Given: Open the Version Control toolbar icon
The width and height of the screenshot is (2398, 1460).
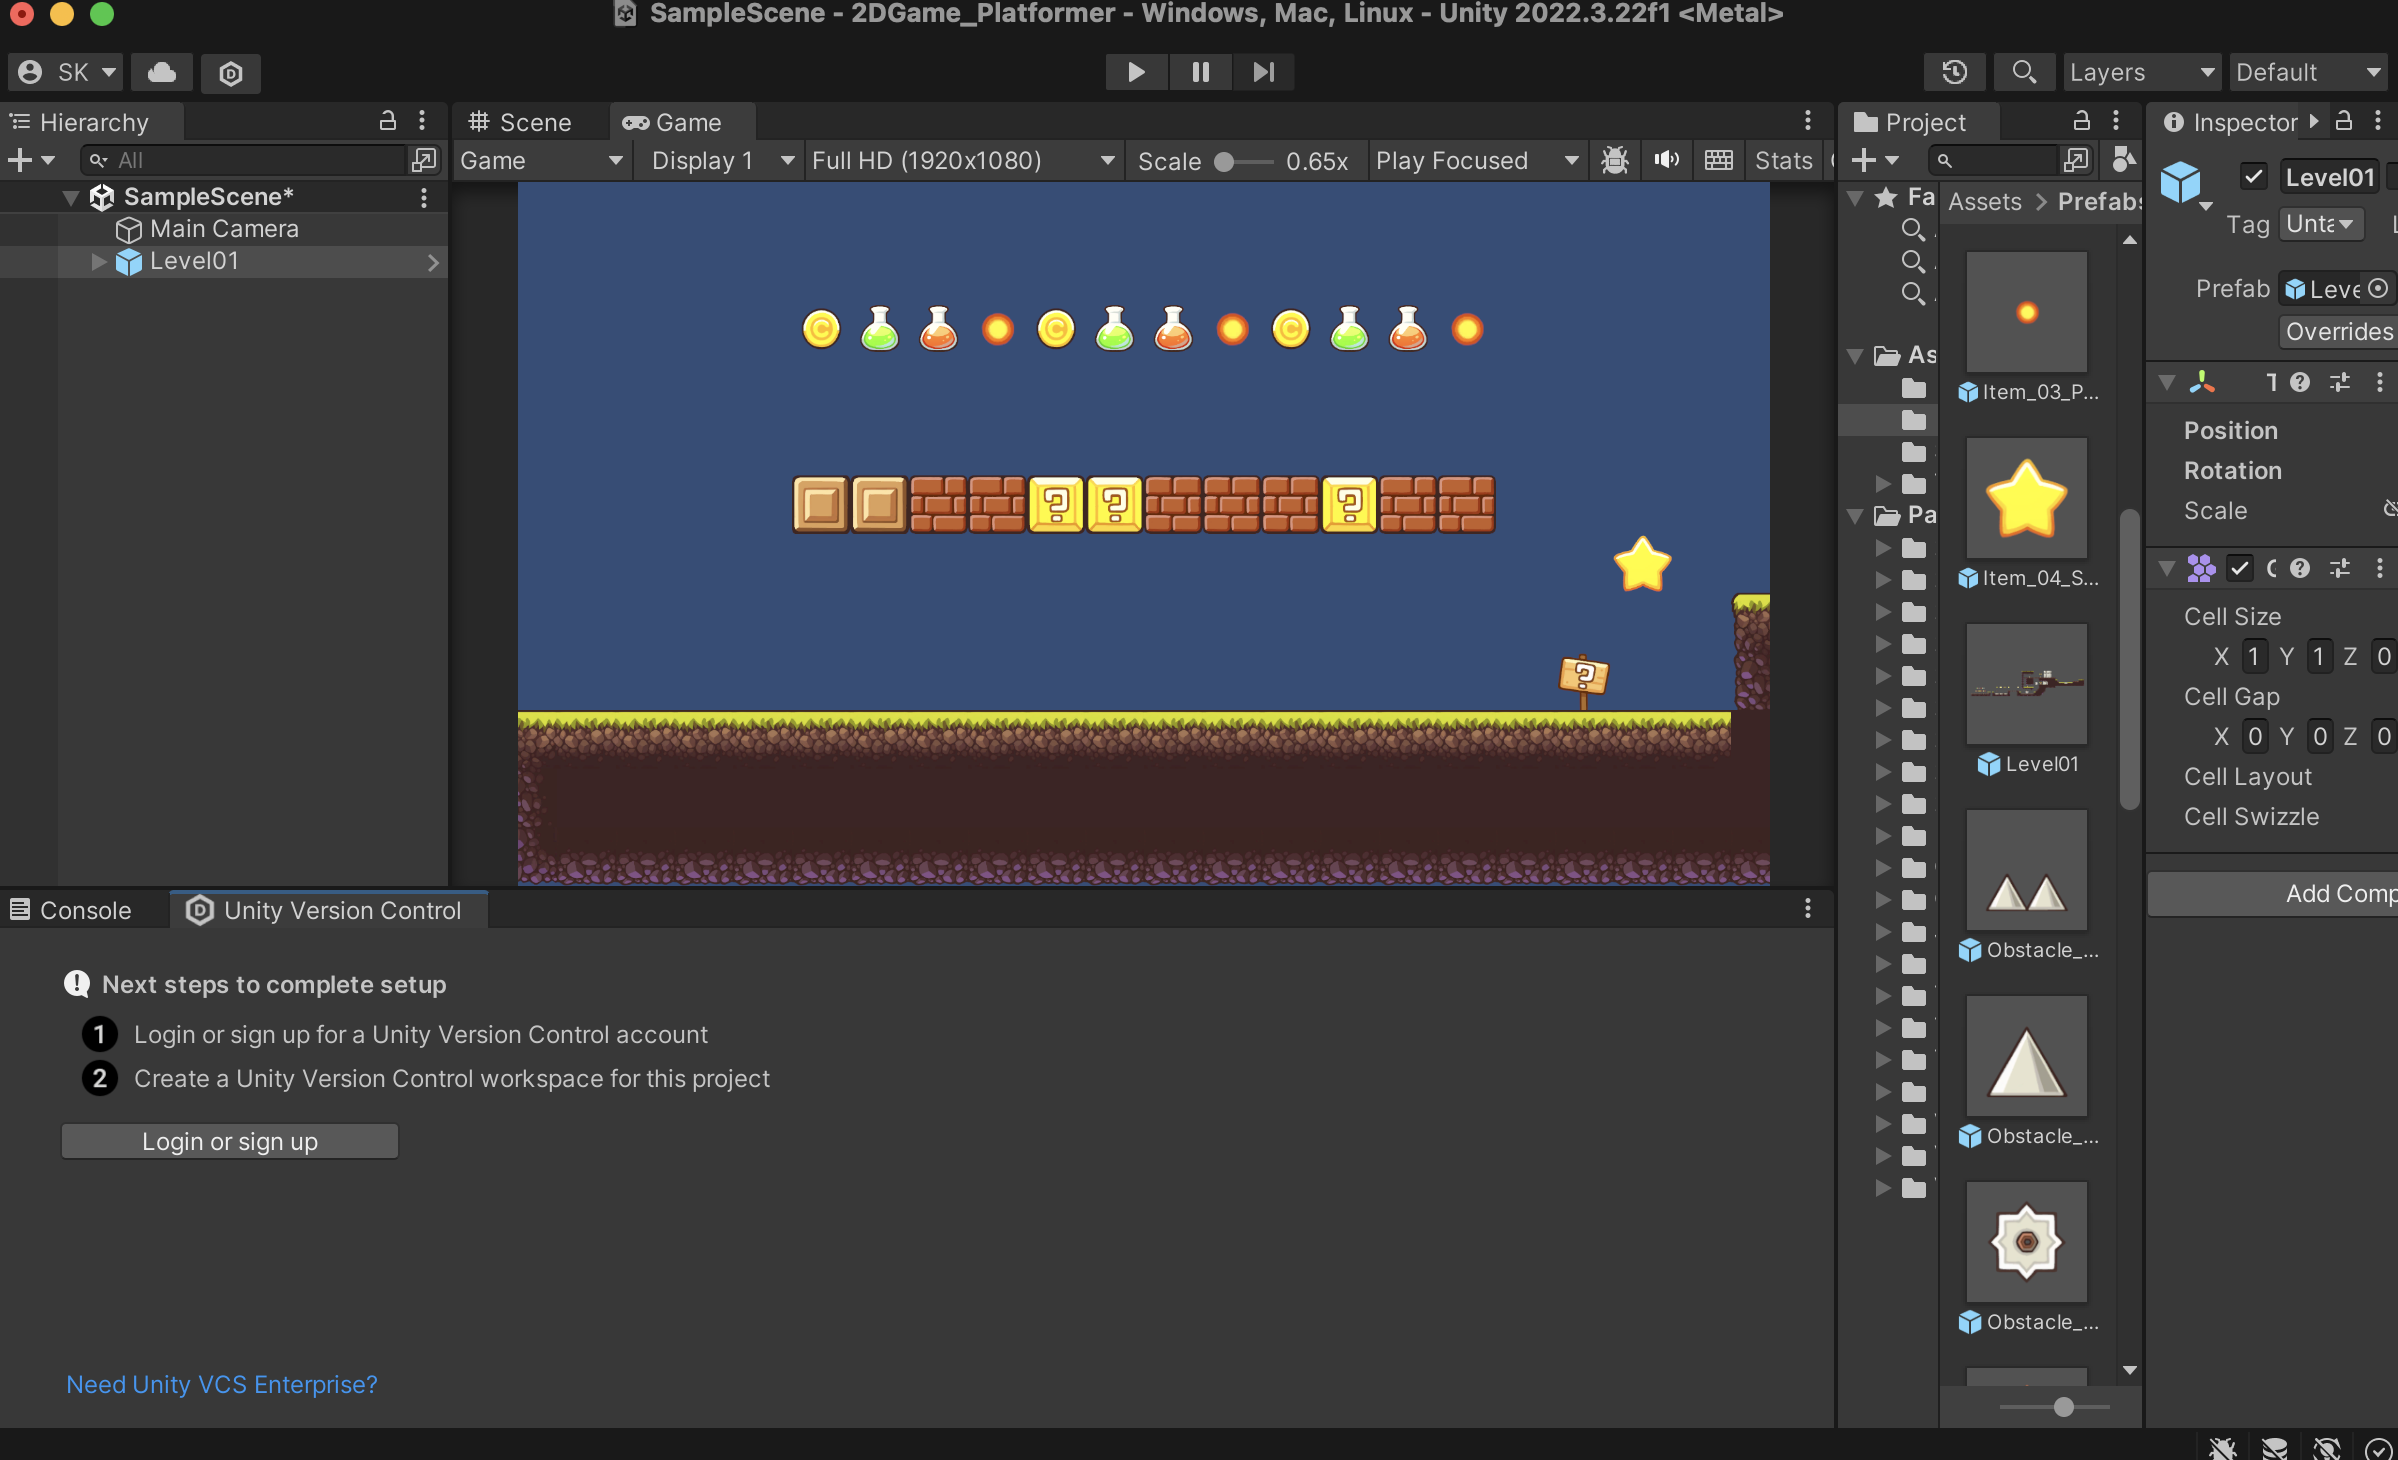Looking at the screenshot, I should pyautogui.click(x=231, y=73).
